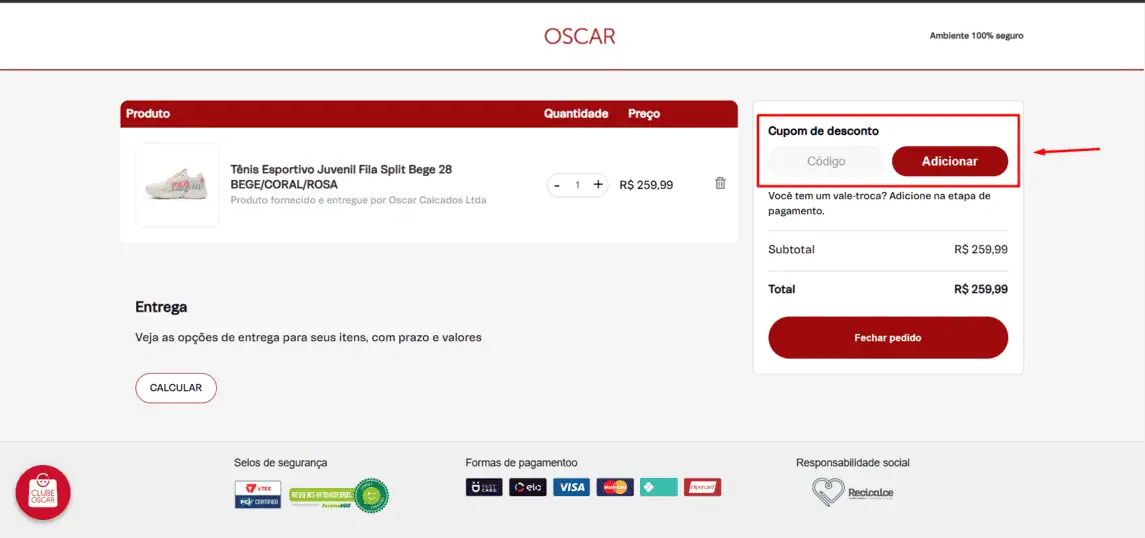Click the 'Selos de segurança' footer label
This screenshot has width=1145, height=538.
pos(280,463)
